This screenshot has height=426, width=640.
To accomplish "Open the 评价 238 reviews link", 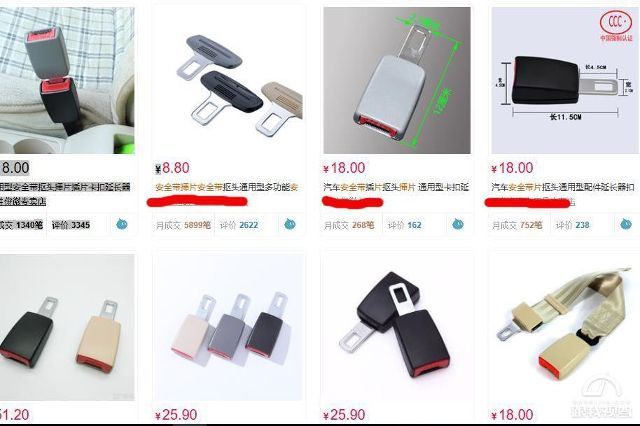I will tap(573, 225).
